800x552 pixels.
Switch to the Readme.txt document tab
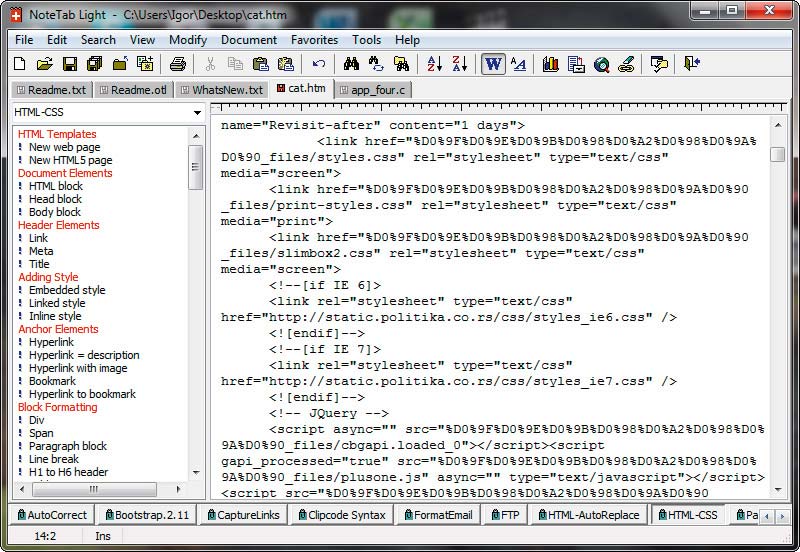point(52,90)
